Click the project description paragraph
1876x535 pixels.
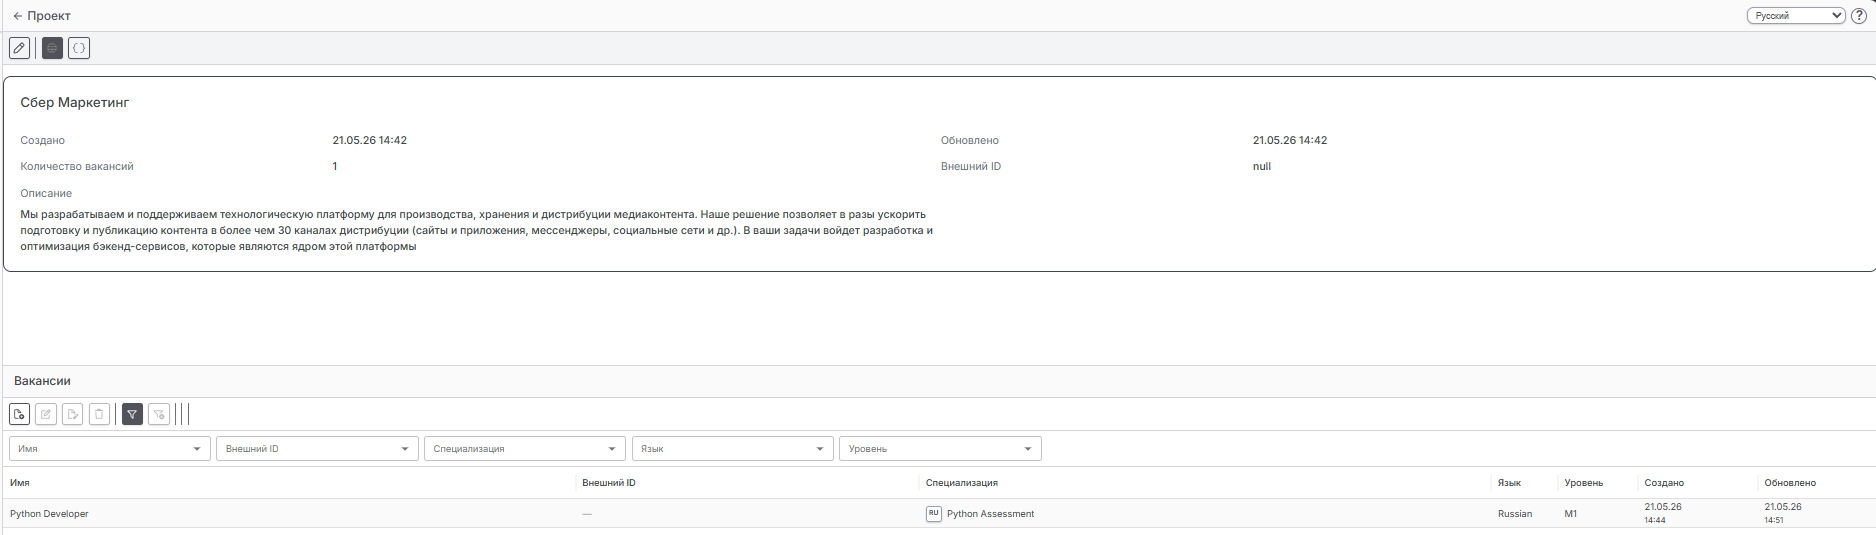477,230
